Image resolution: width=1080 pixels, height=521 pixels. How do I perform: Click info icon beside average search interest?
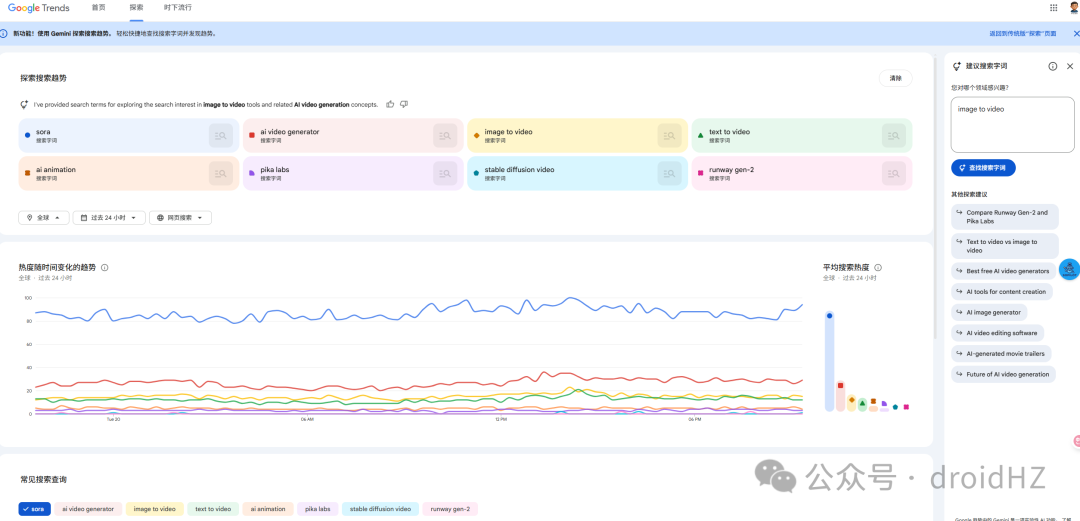tap(878, 268)
